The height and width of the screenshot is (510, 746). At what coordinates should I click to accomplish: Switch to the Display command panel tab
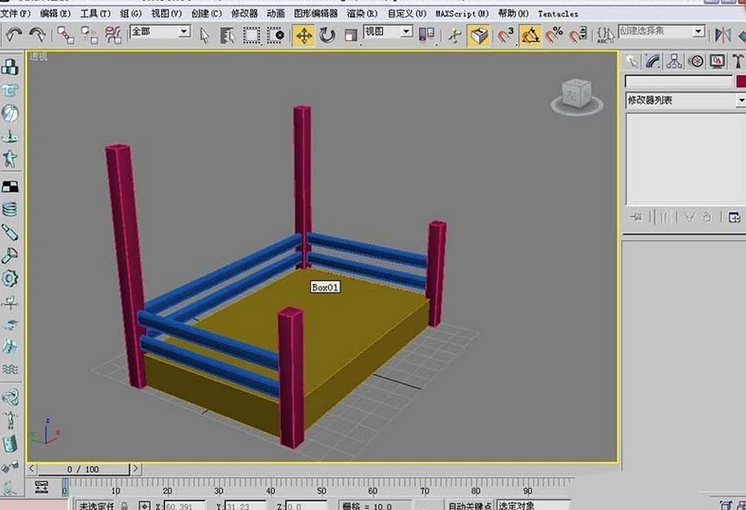click(717, 61)
